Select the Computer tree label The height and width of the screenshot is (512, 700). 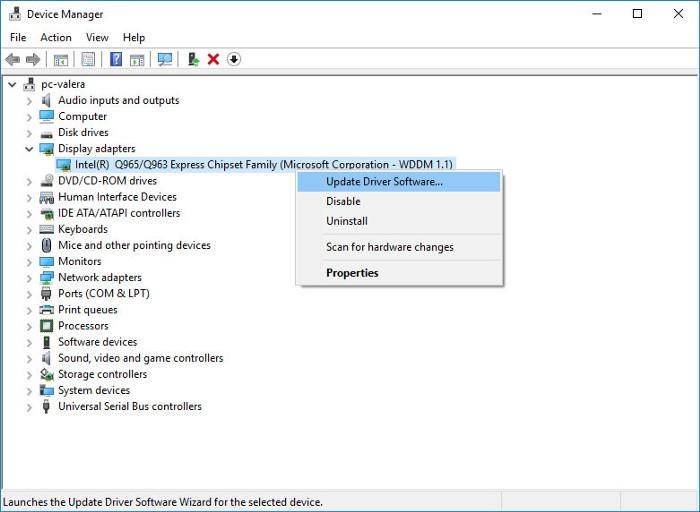83,117
